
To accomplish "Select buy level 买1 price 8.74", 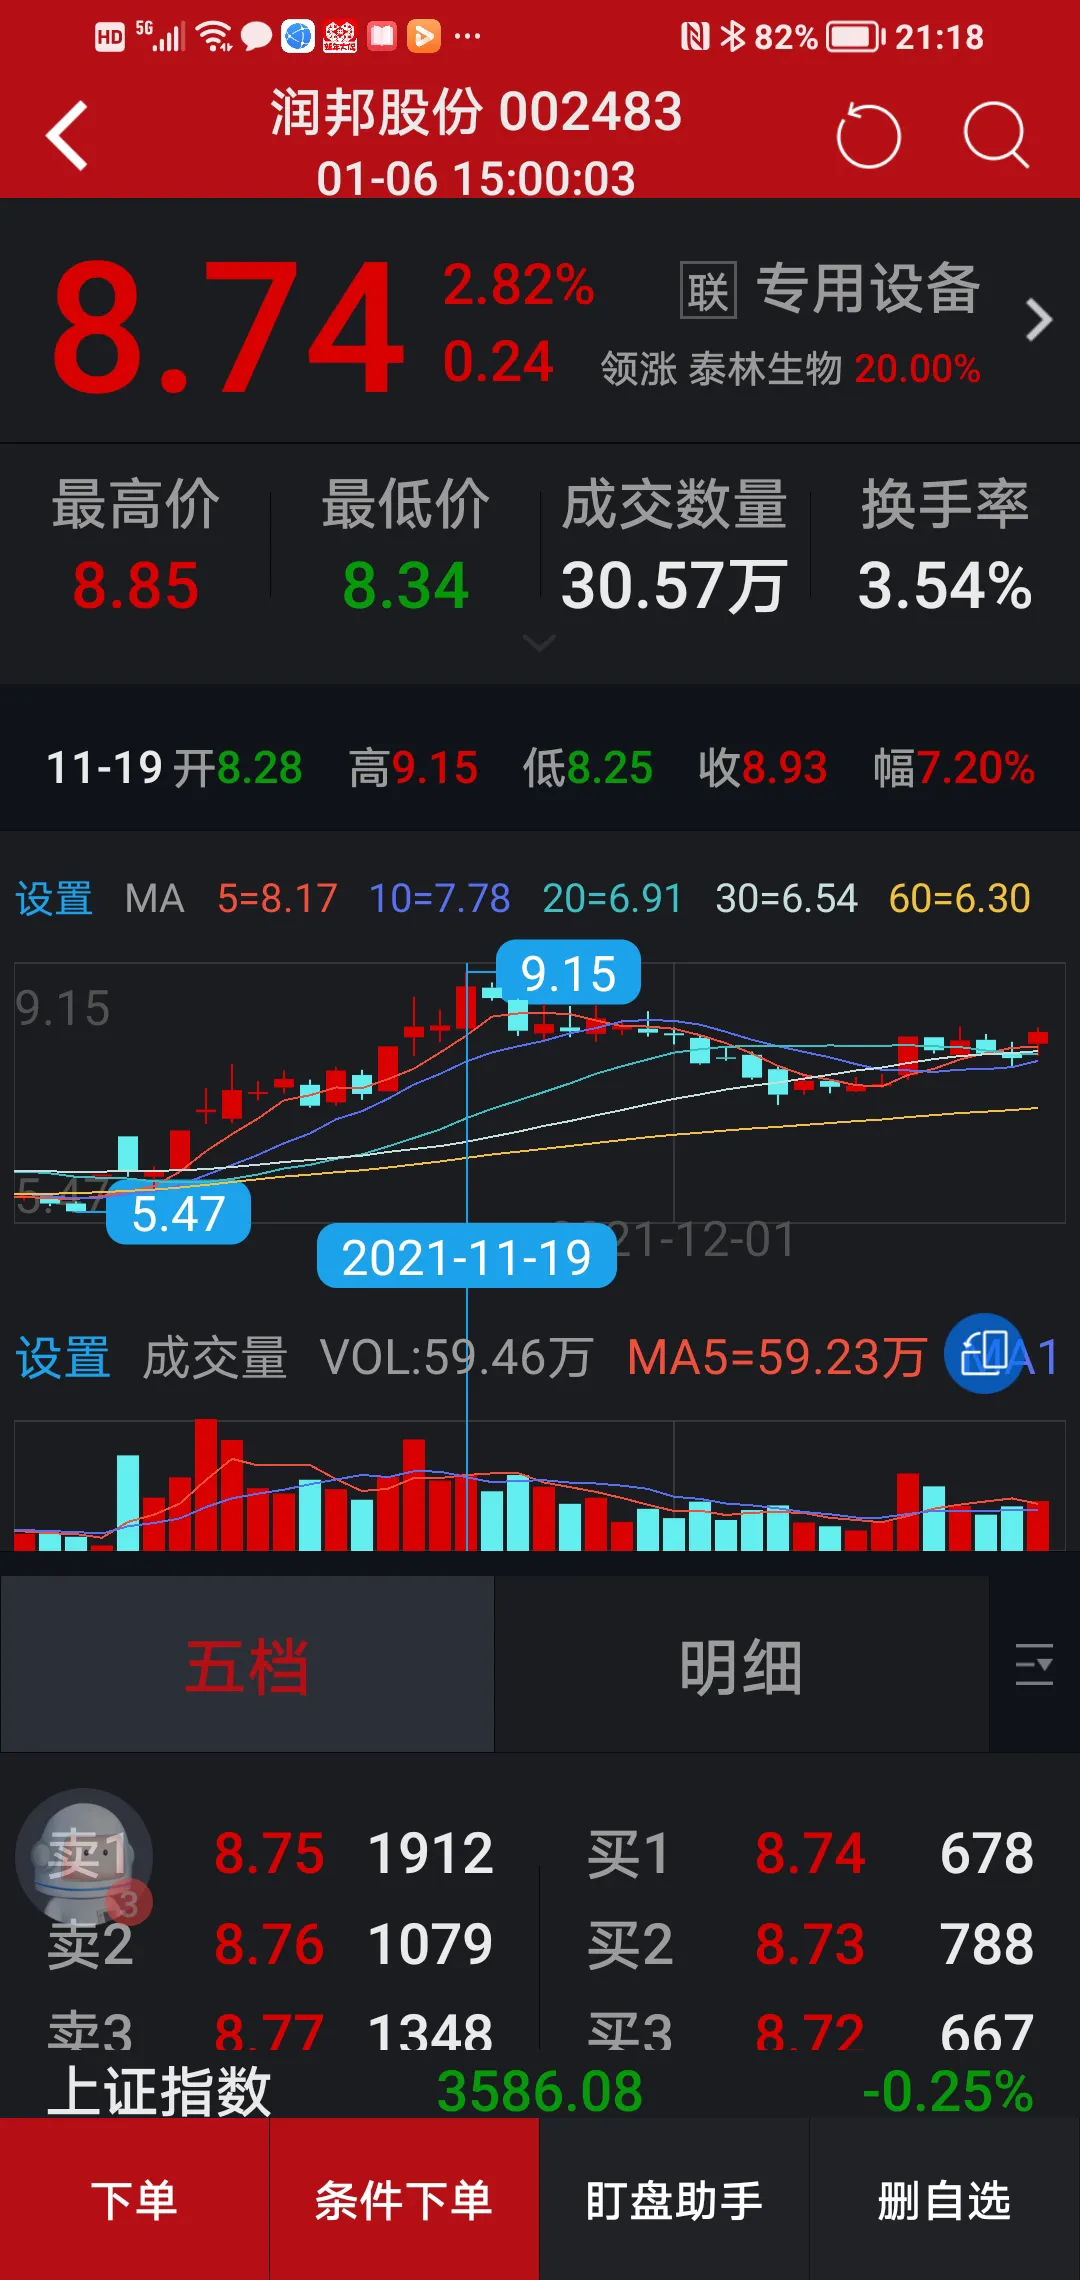I will click(x=810, y=1853).
